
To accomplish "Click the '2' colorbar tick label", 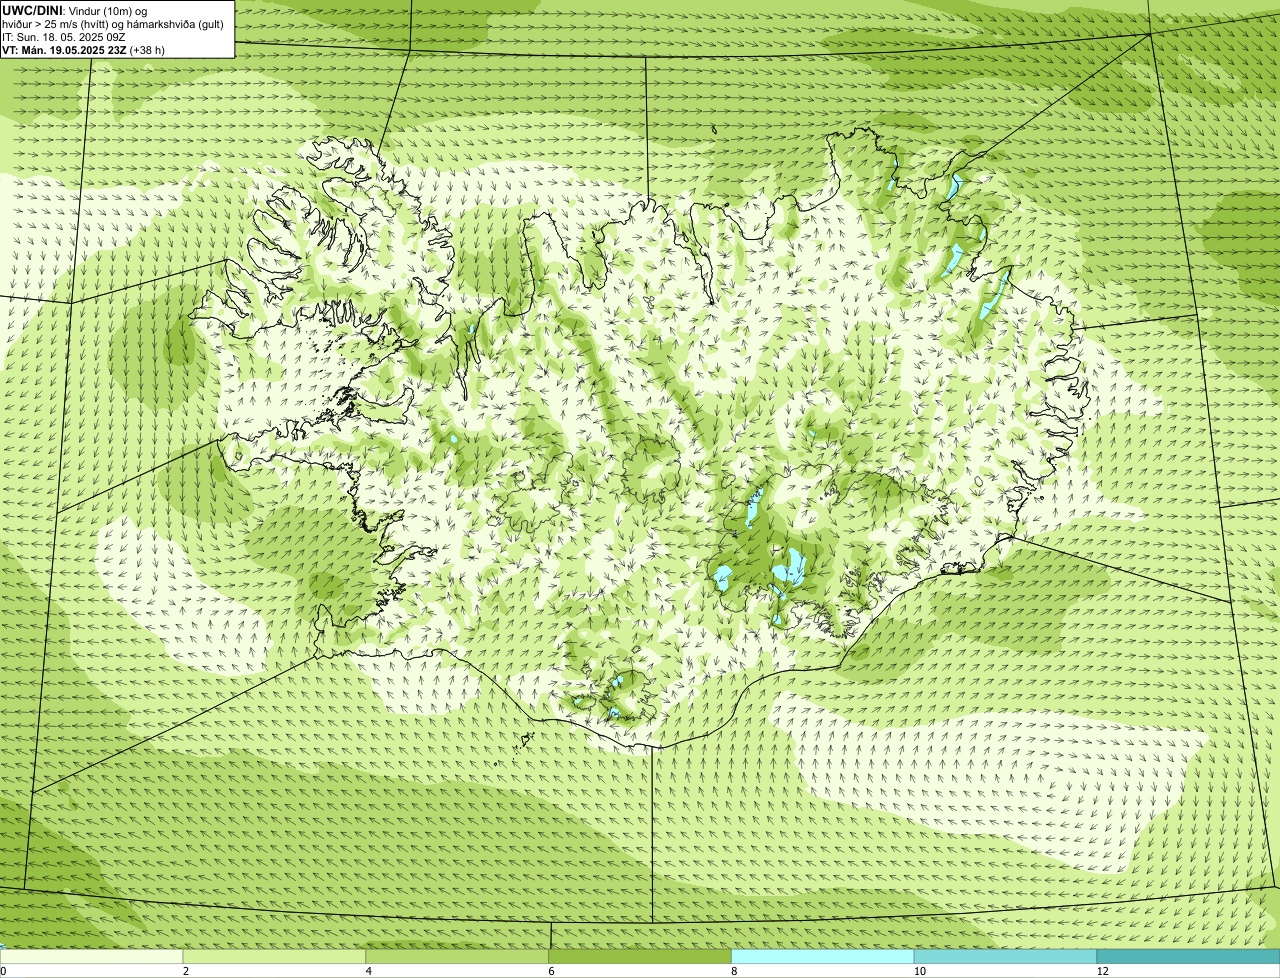I will point(186,971).
